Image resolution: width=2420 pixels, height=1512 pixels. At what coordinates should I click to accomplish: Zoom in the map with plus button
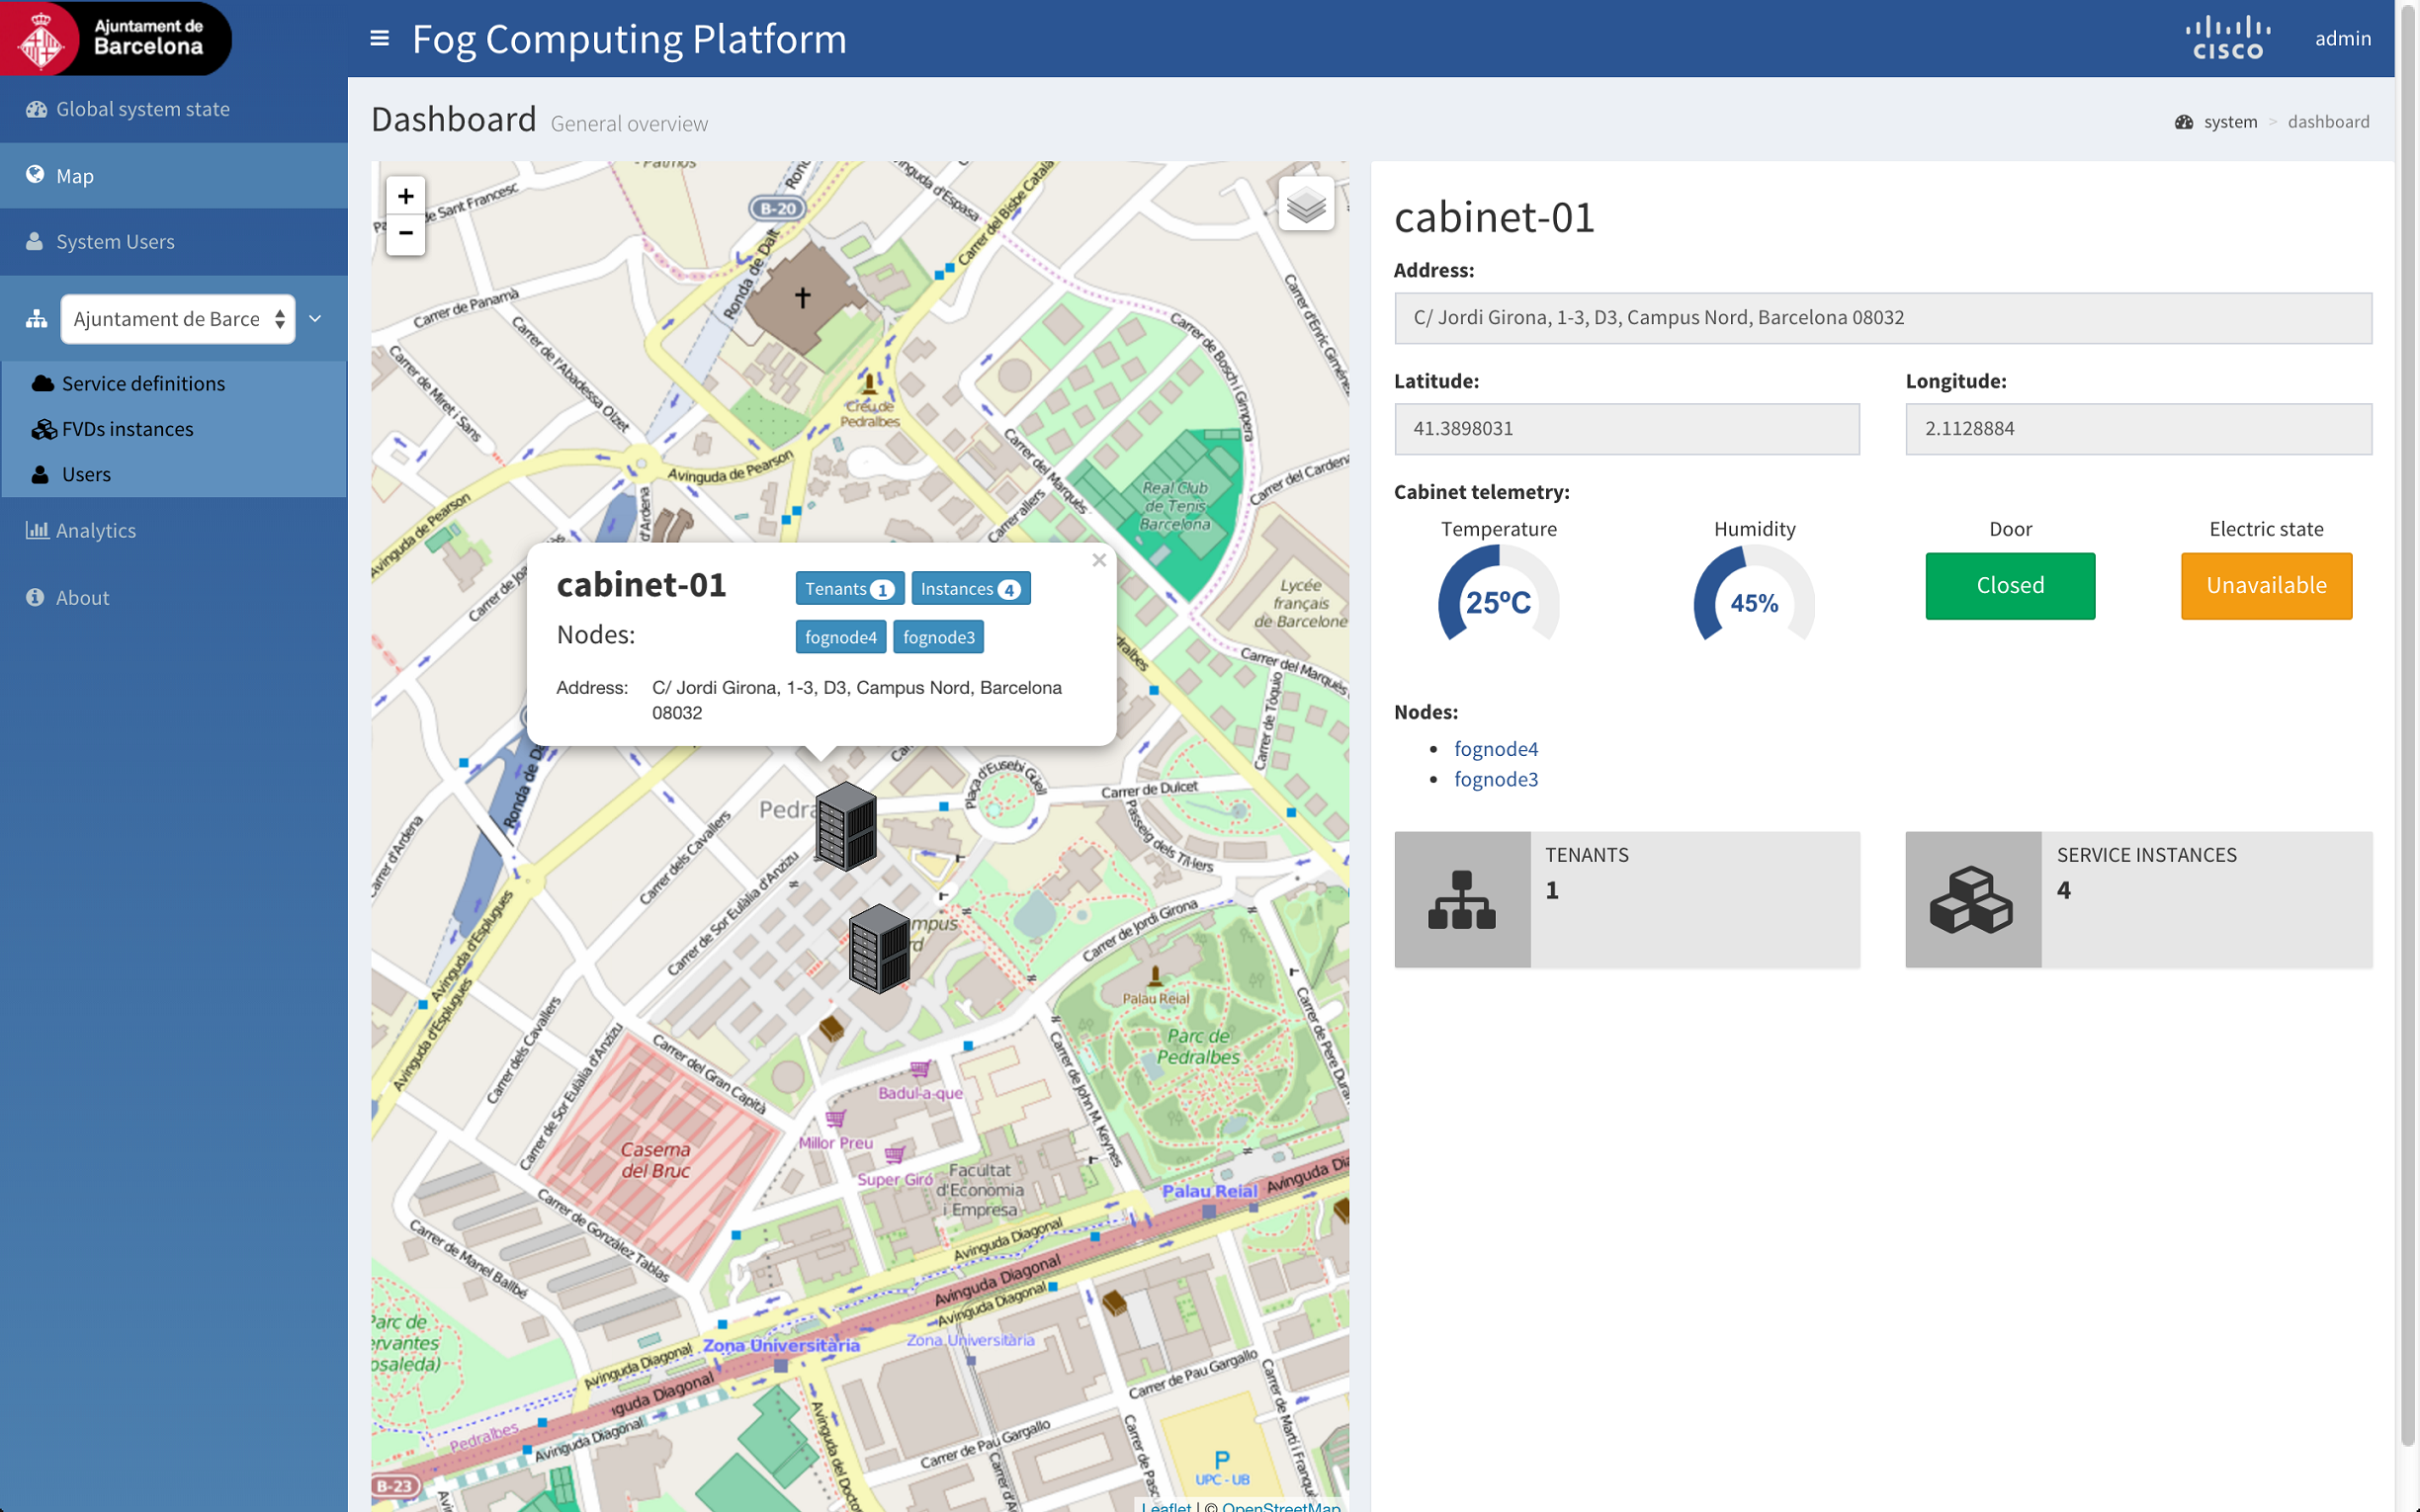[405, 196]
